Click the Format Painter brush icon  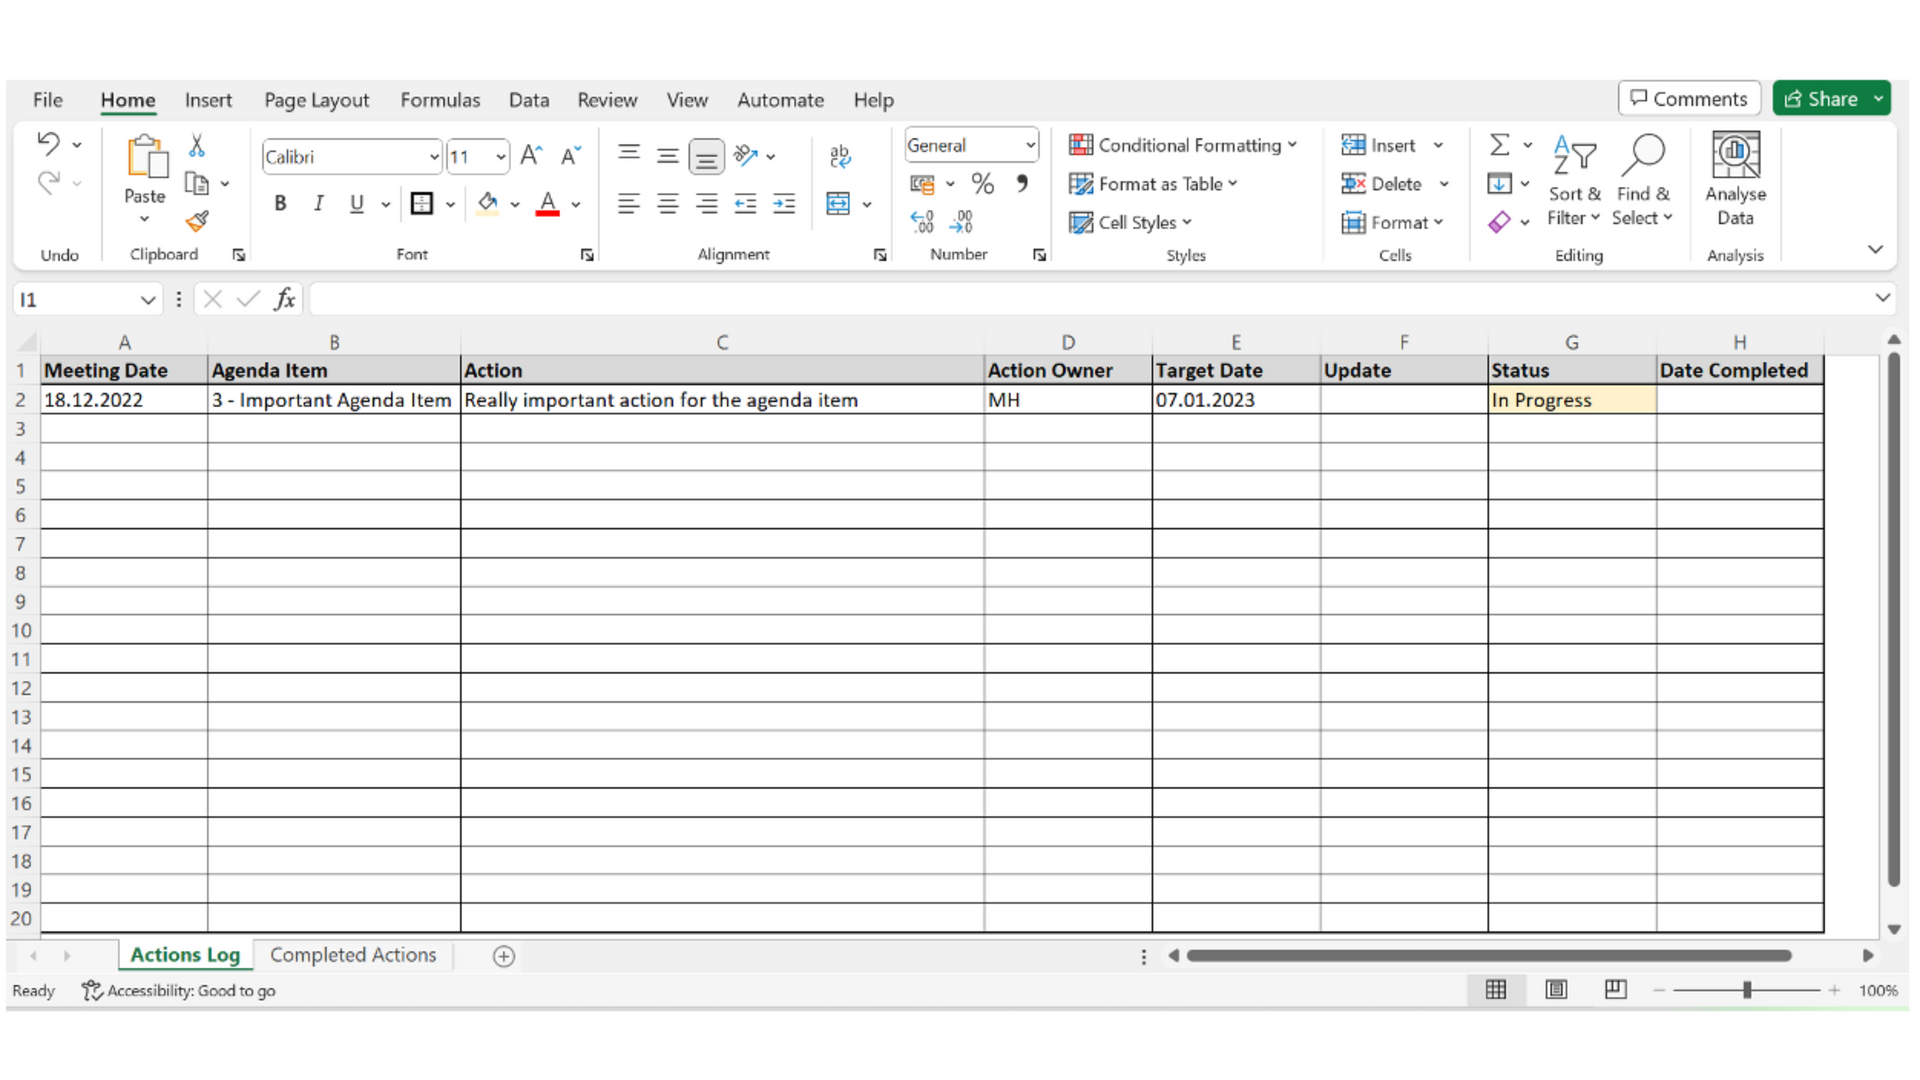[197, 221]
